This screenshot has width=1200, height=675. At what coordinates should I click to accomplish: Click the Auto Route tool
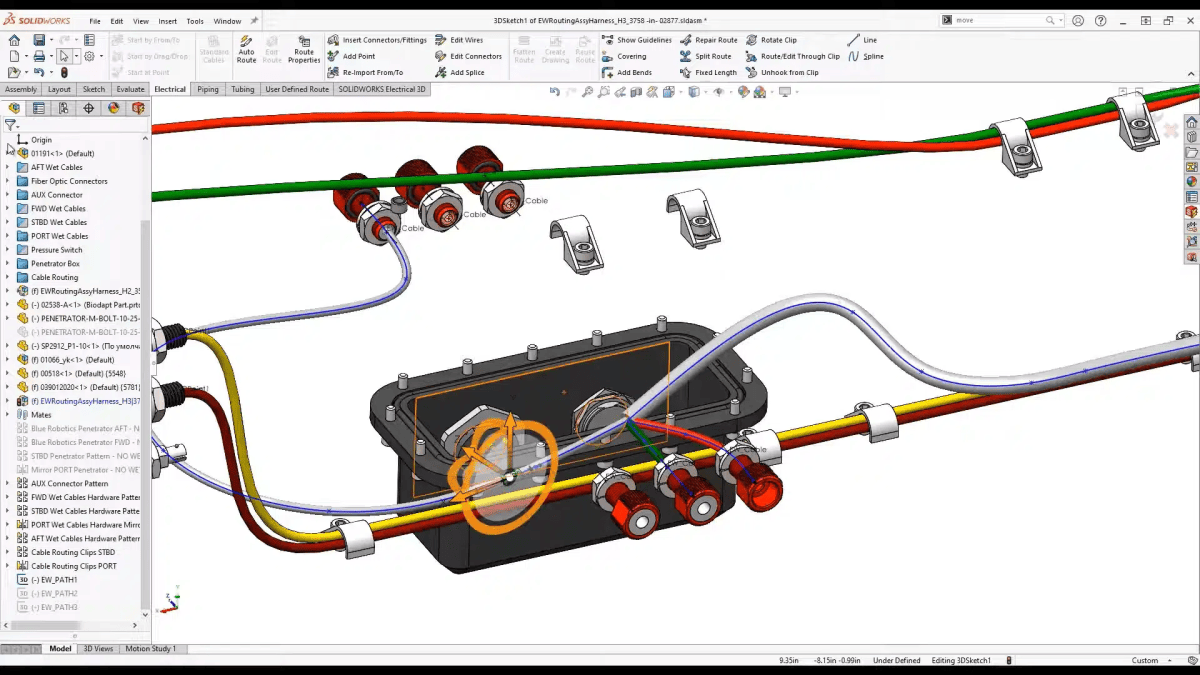(x=246, y=50)
